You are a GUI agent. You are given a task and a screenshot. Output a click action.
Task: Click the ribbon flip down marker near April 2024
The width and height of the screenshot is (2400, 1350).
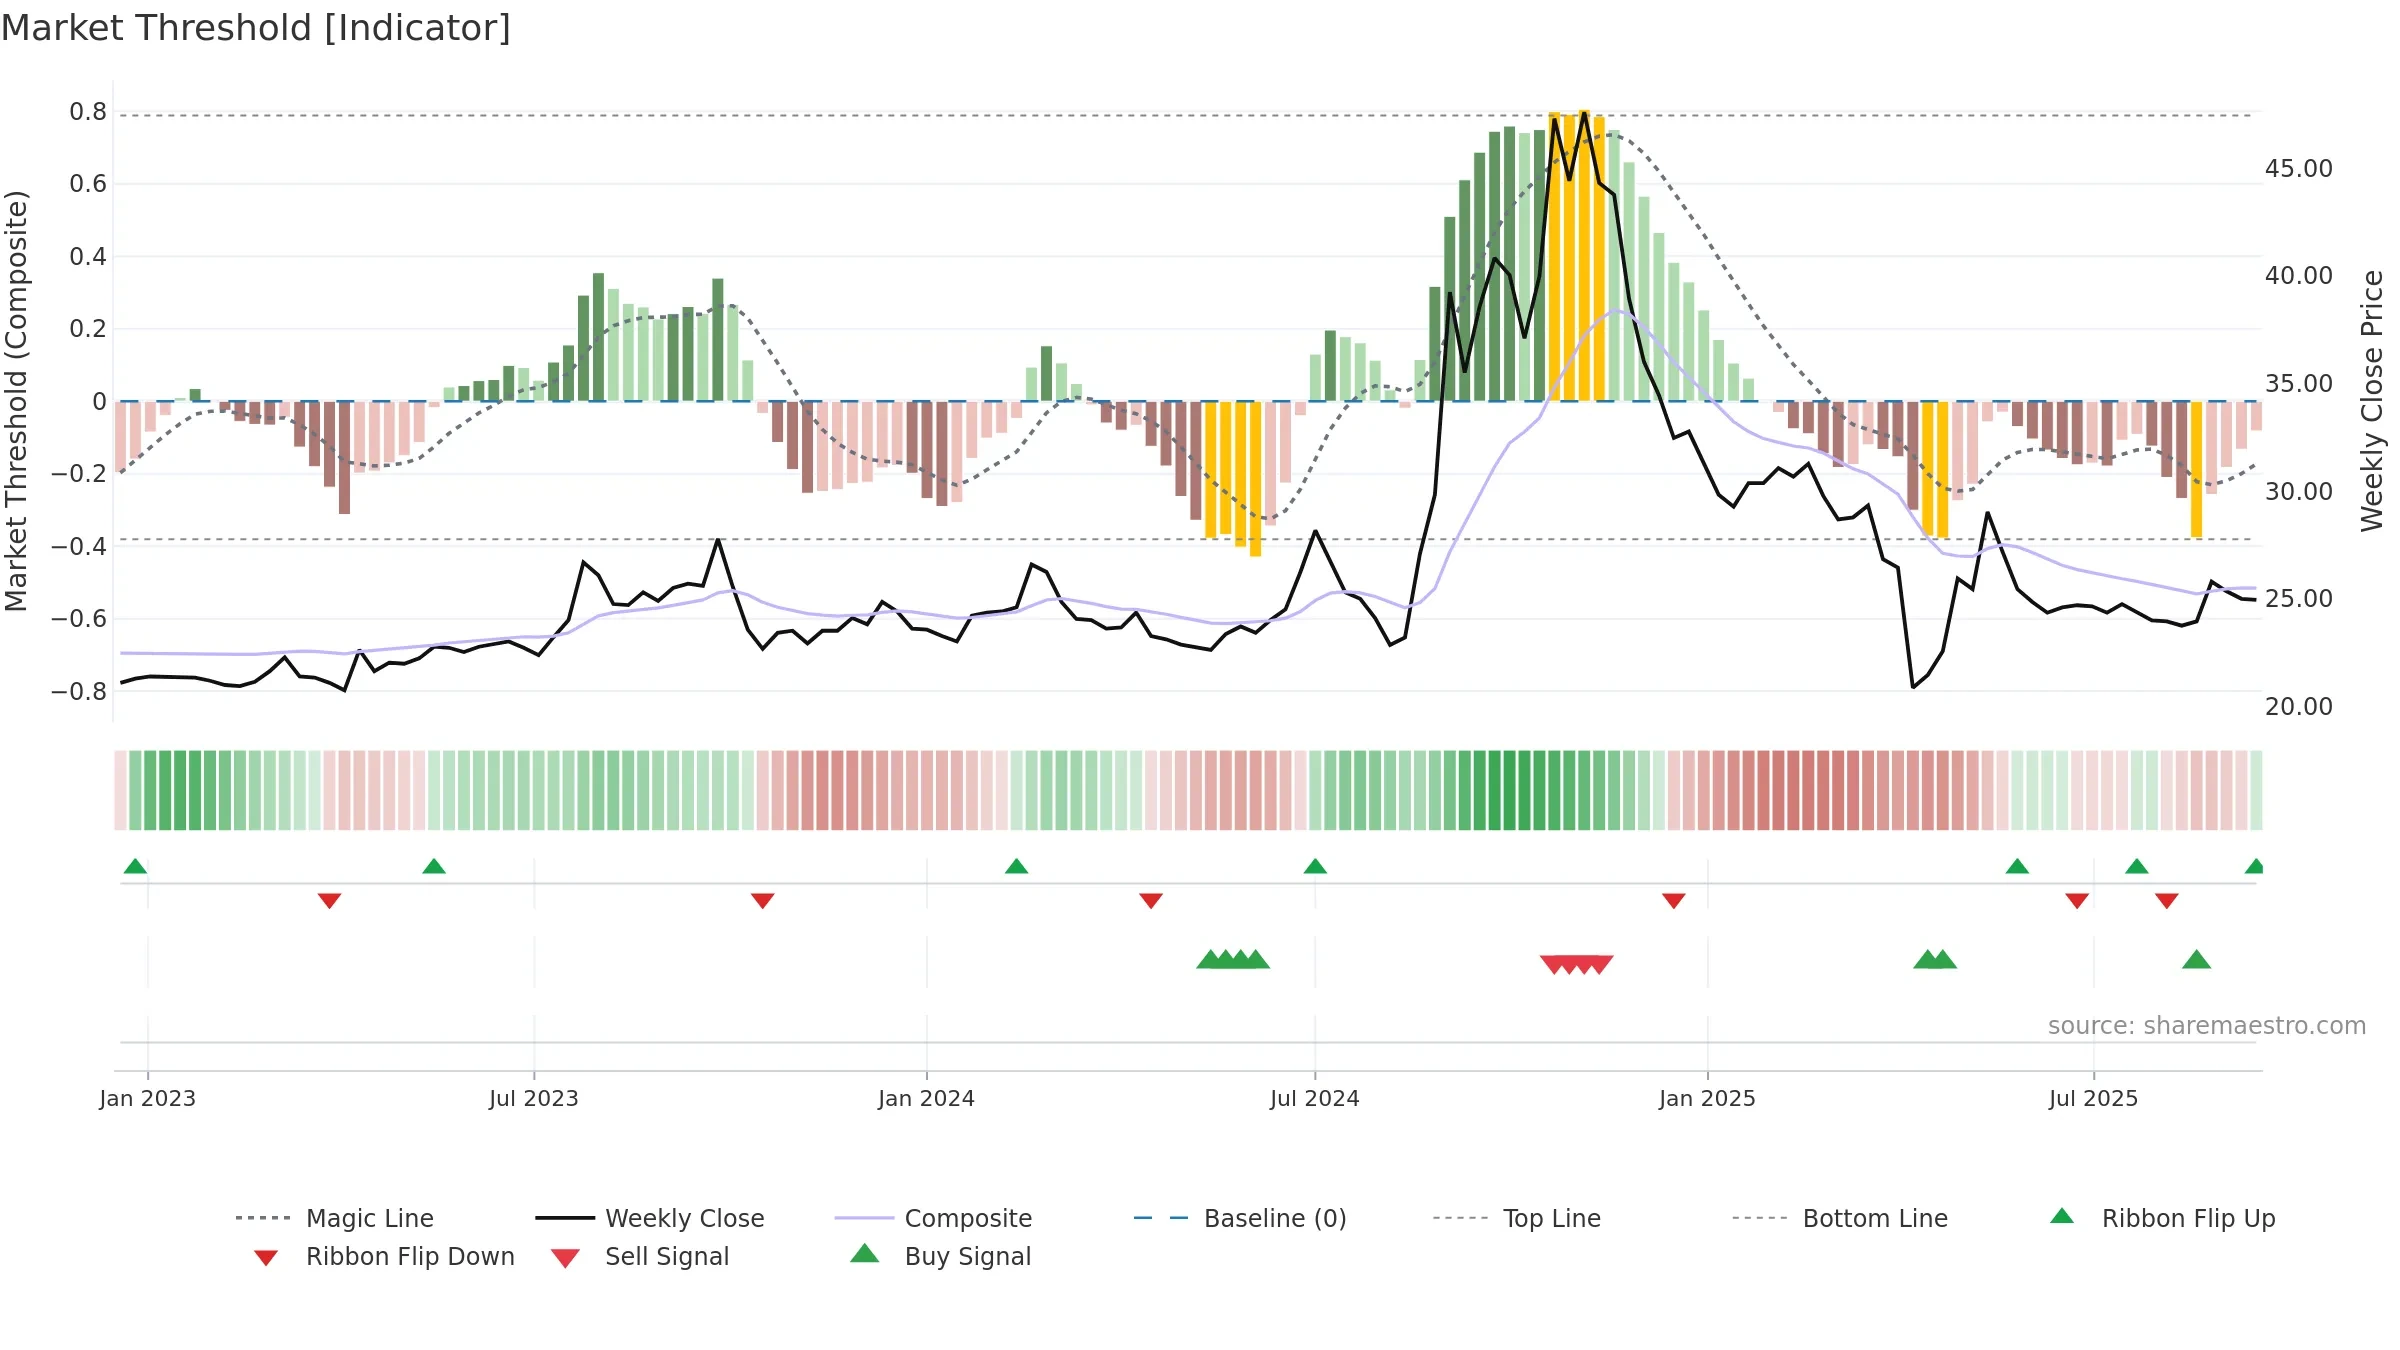(1151, 901)
